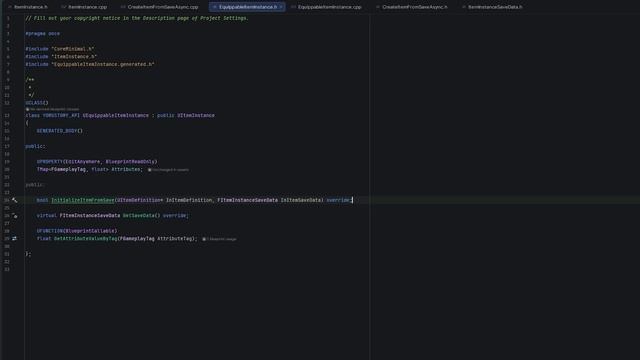Click the override keyword on the InitializeItemFromSave line
This screenshot has height=360, width=640.
338,200
